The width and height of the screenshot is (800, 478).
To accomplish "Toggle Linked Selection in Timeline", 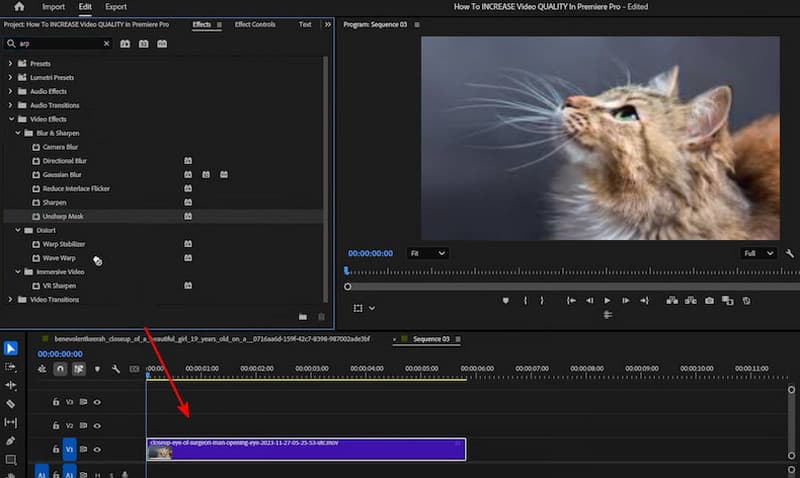I will [x=79, y=369].
